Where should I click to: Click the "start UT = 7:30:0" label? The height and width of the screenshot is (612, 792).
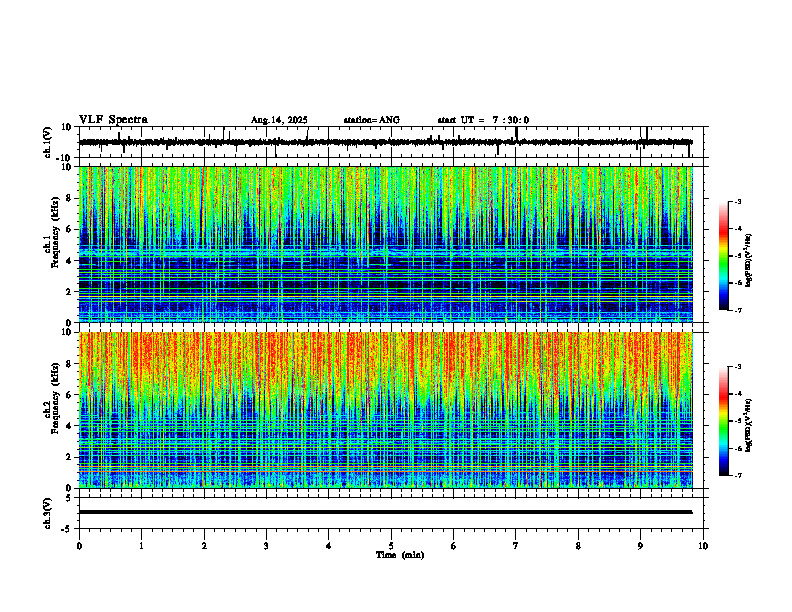[x=483, y=120]
